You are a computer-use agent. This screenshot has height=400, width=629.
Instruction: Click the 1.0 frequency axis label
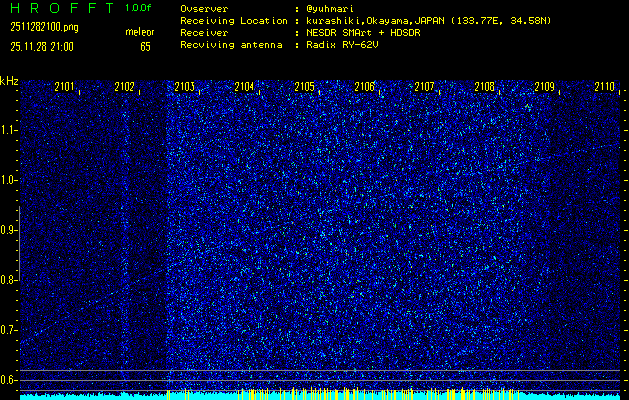pyautogui.click(x=7, y=180)
